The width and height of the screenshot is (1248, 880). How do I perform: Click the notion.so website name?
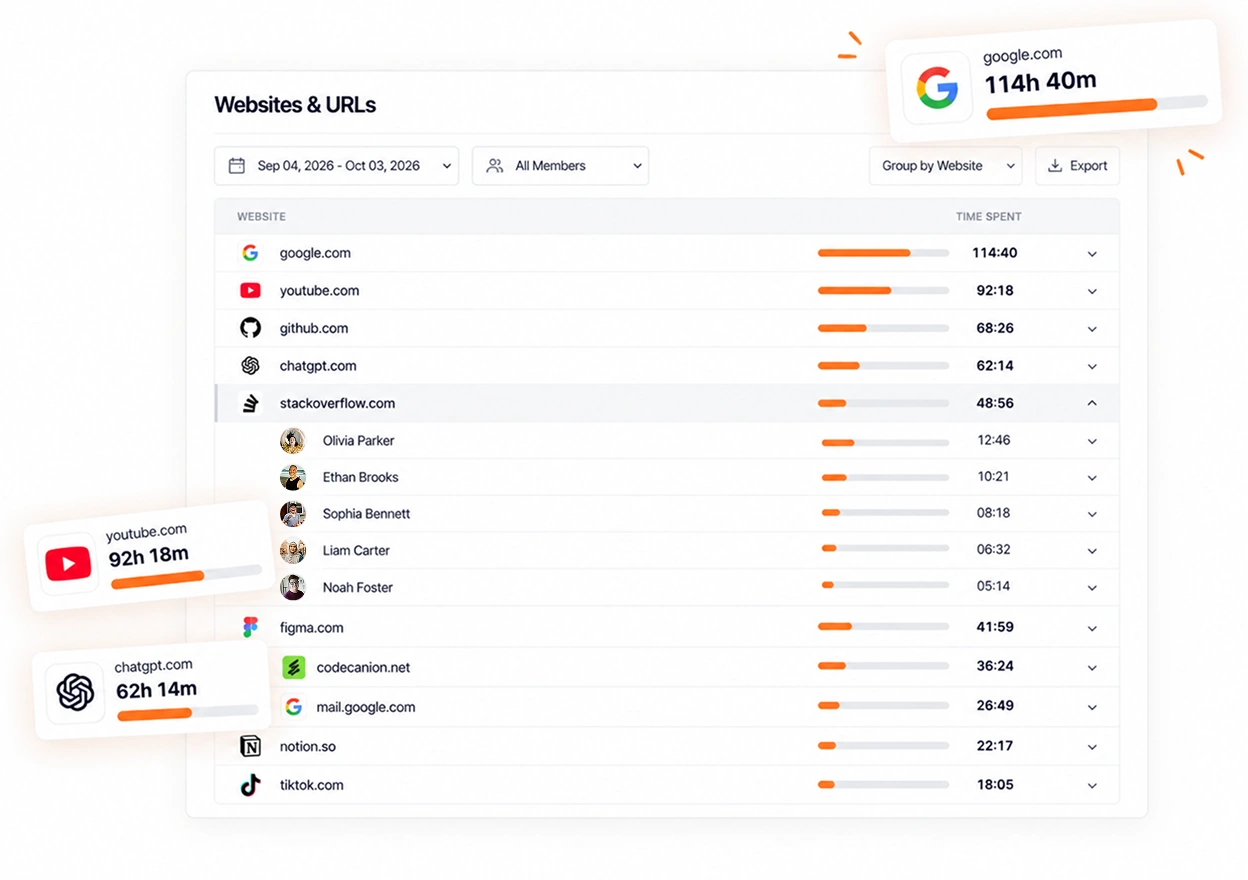coord(307,746)
